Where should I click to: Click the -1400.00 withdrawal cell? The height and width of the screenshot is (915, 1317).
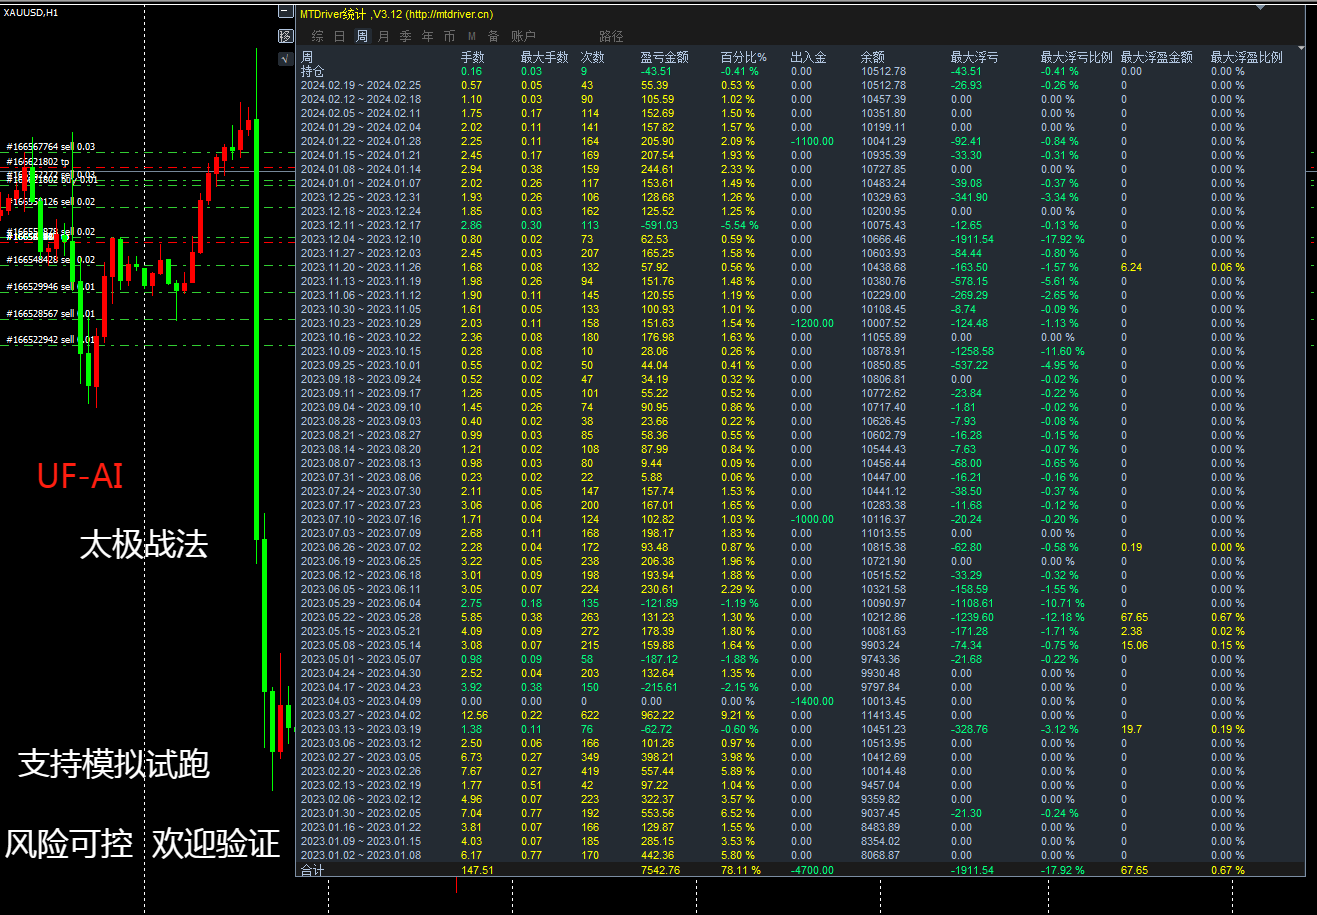(812, 702)
